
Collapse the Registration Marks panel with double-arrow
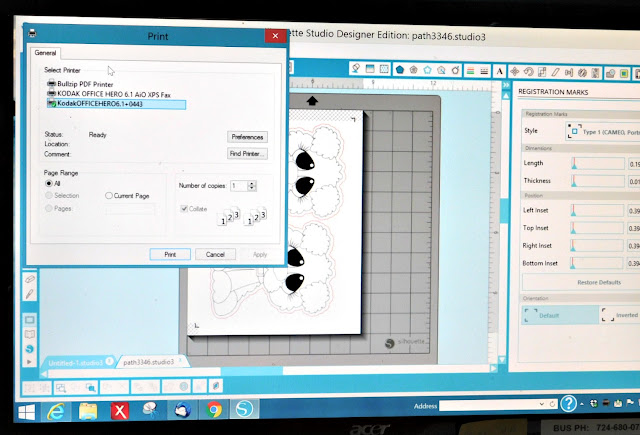coord(506,85)
